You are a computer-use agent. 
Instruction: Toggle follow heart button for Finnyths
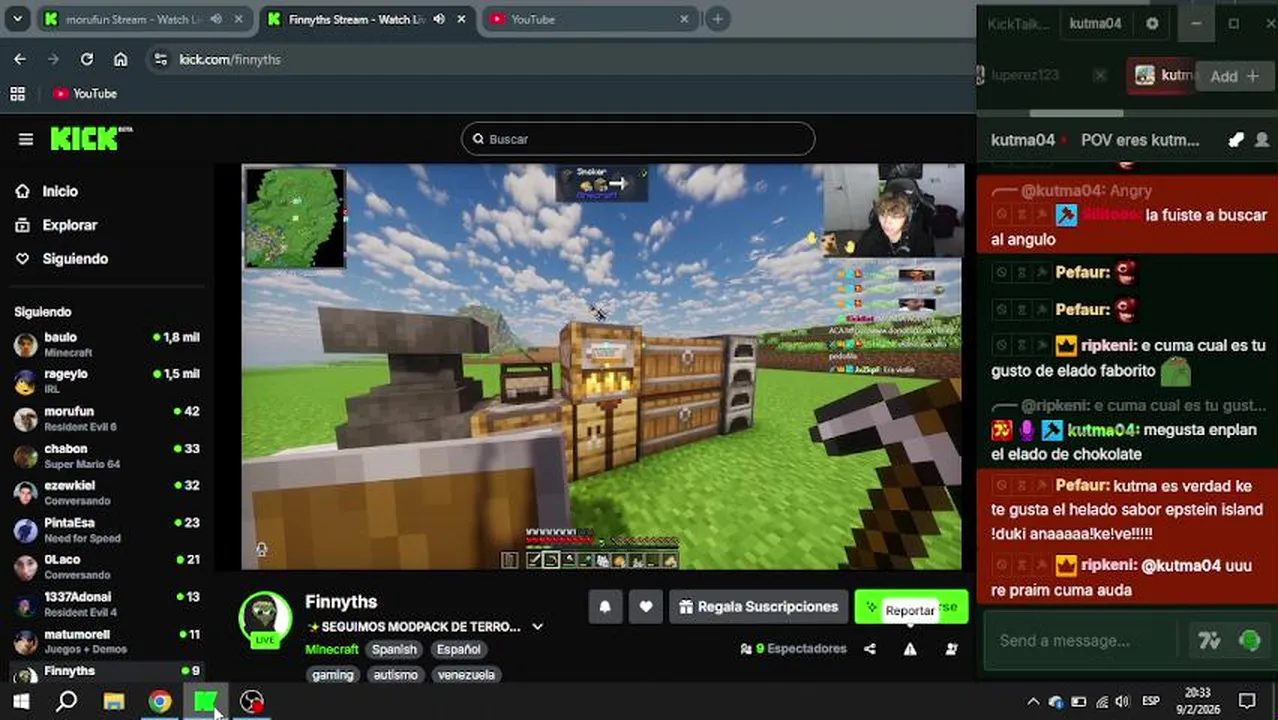pyautogui.click(x=646, y=607)
